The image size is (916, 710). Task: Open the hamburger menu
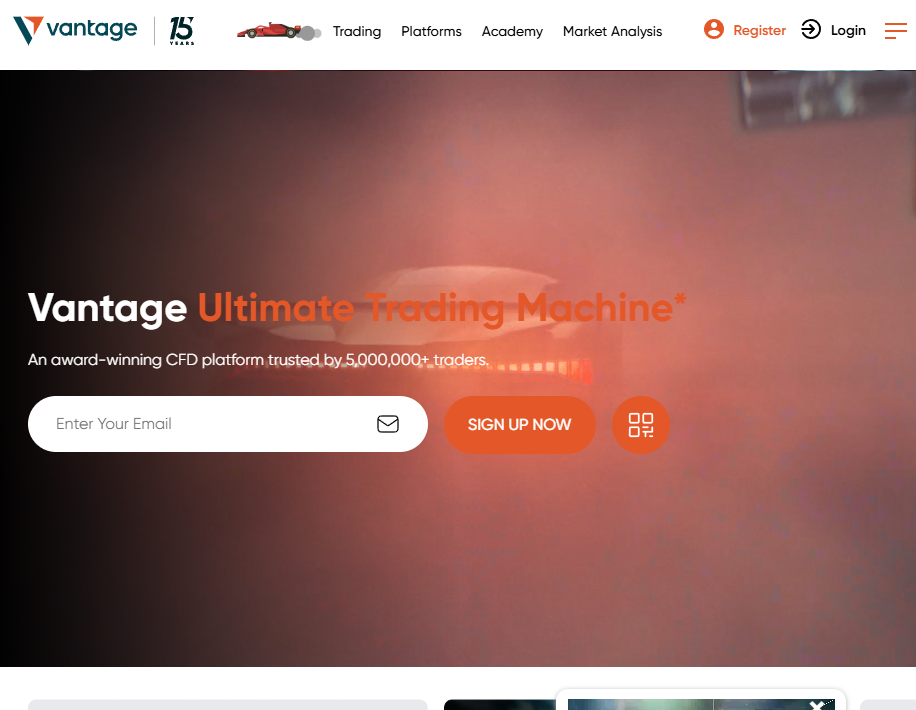[x=896, y=31]
